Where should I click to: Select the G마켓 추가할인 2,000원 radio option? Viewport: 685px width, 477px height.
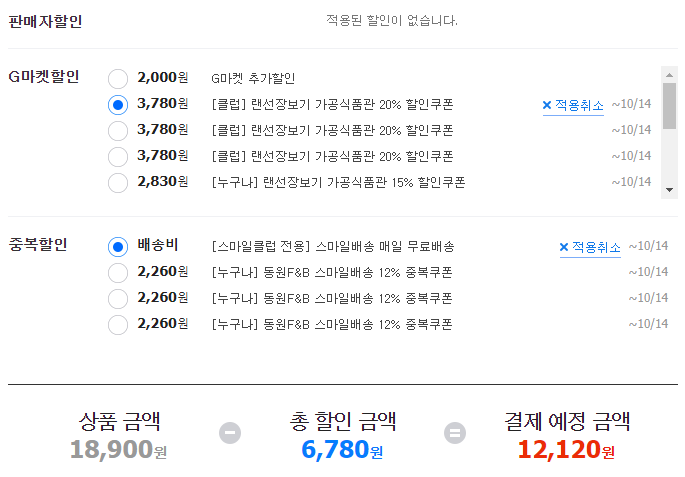[x=118, y=79]
